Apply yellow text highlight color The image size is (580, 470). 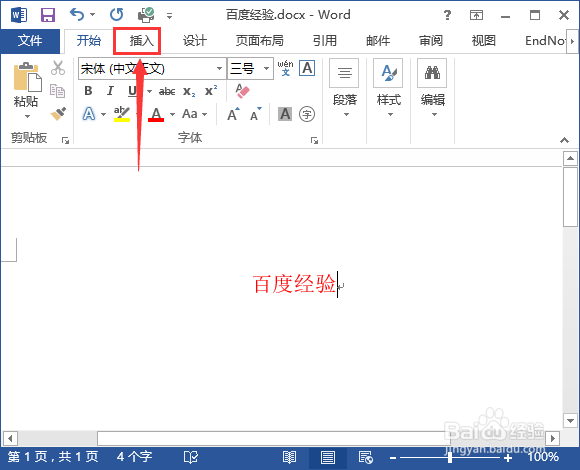(122, 114)
